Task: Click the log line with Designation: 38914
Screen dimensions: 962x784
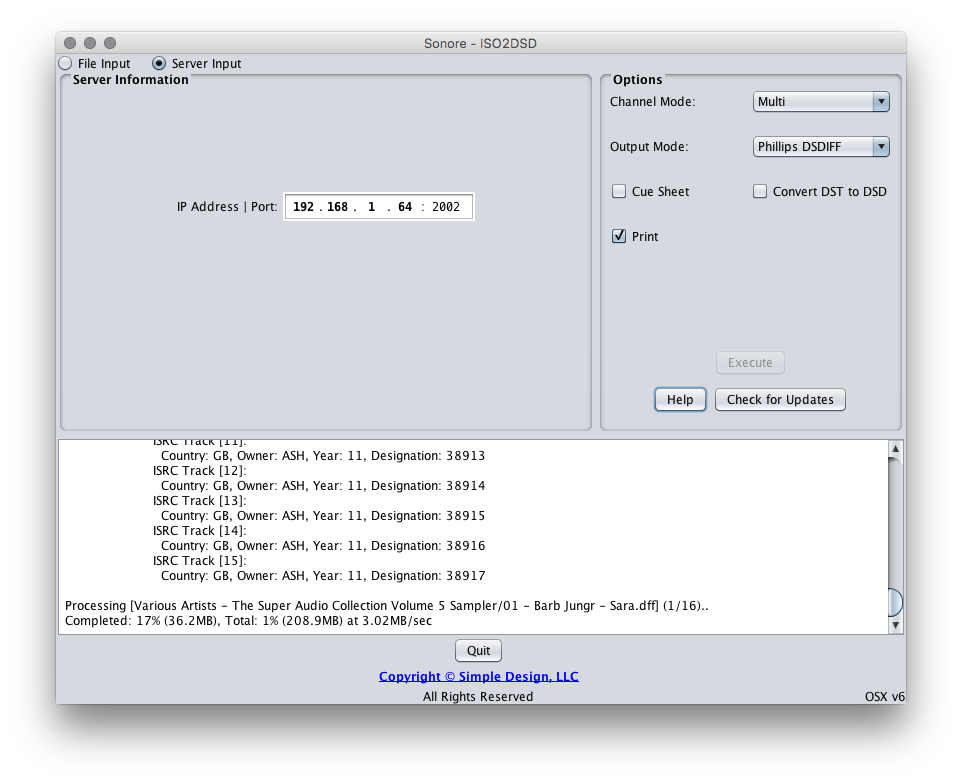Action: coord(323,486)
